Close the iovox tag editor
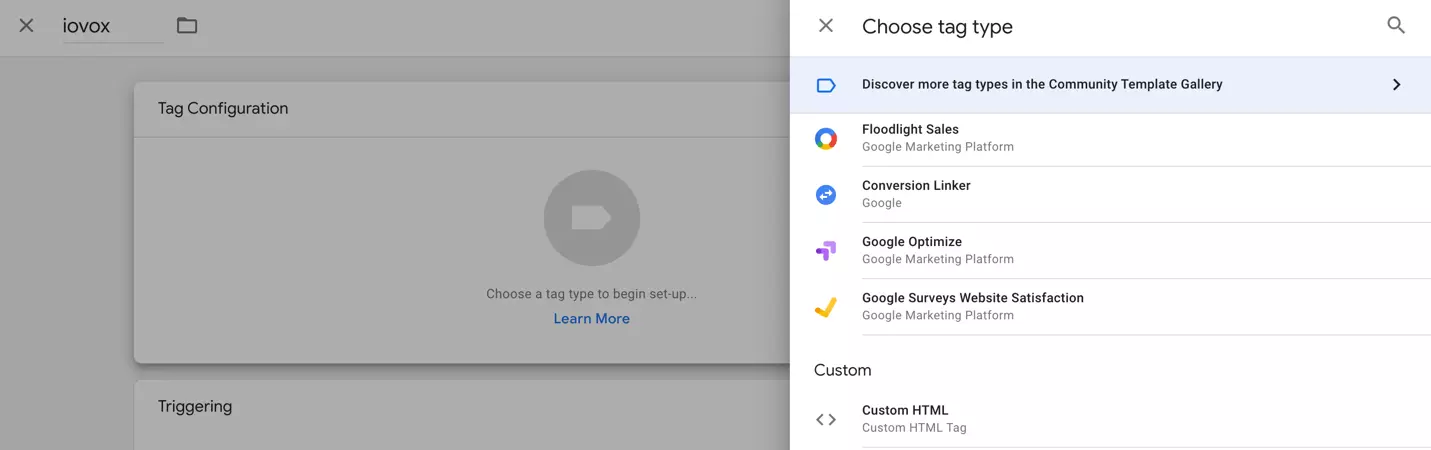This screenshot has width=1431, height=450. tap(26, 26)
